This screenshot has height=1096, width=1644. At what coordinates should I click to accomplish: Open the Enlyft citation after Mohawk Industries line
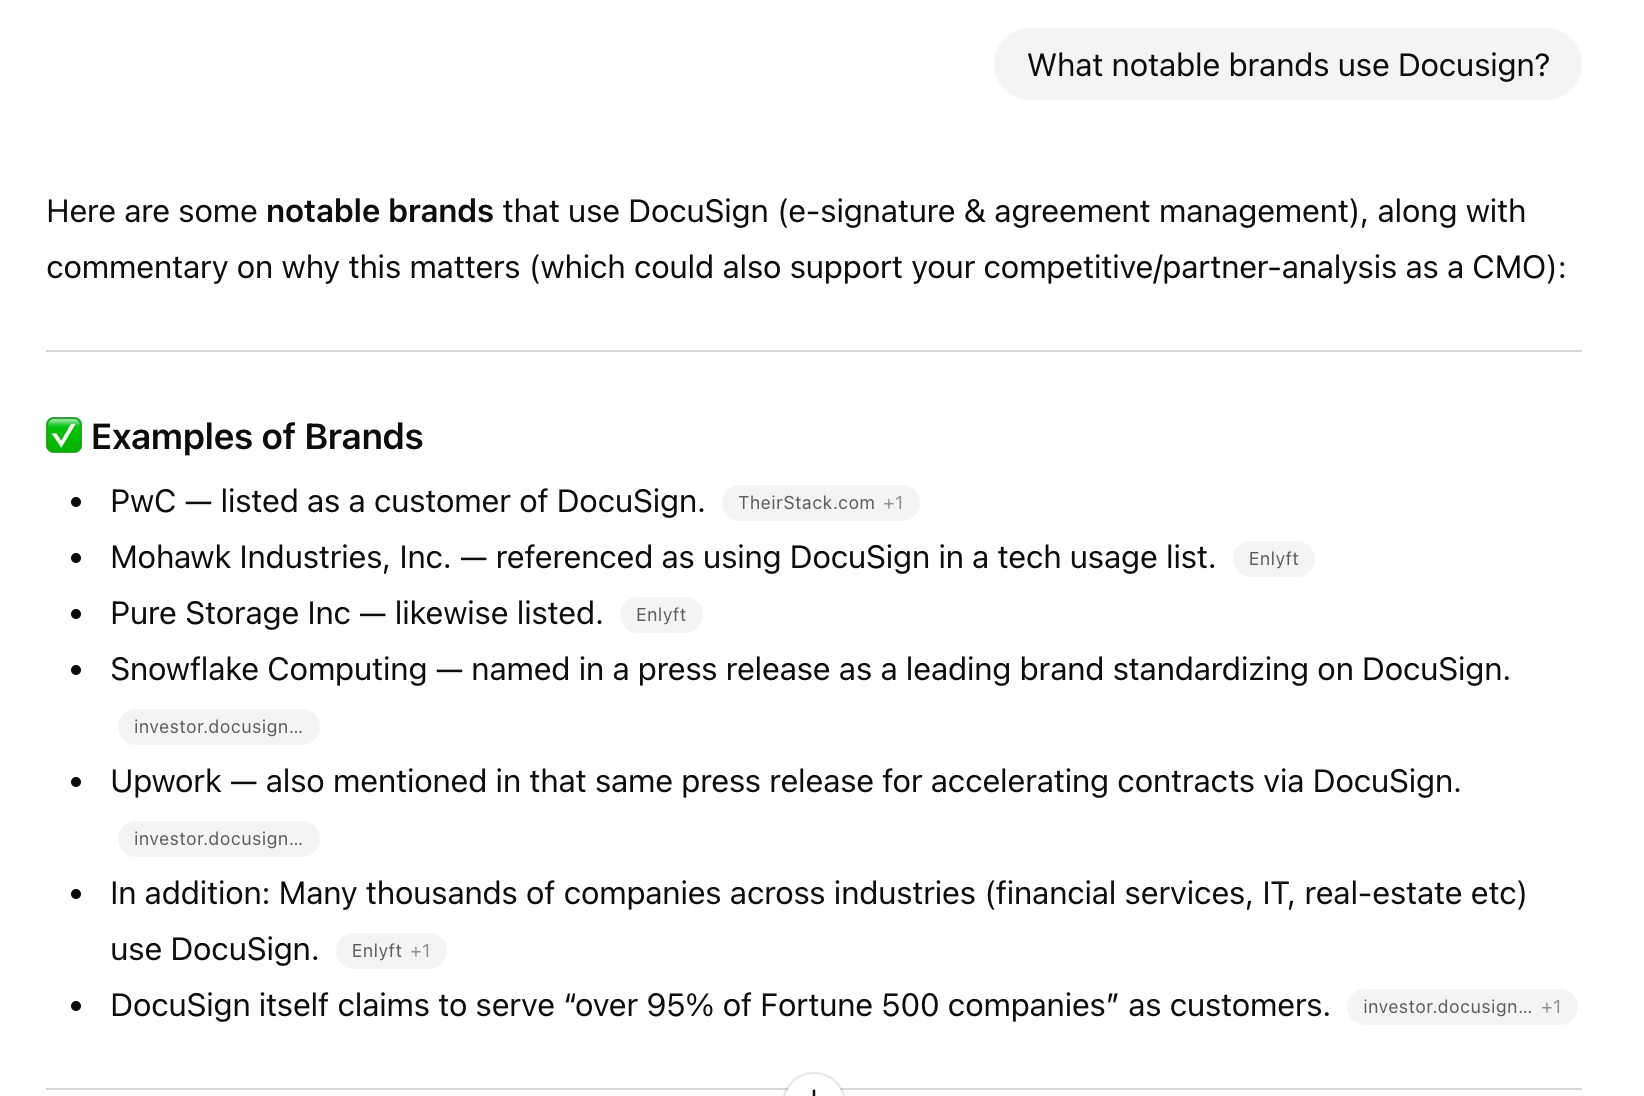[1273, 559]
